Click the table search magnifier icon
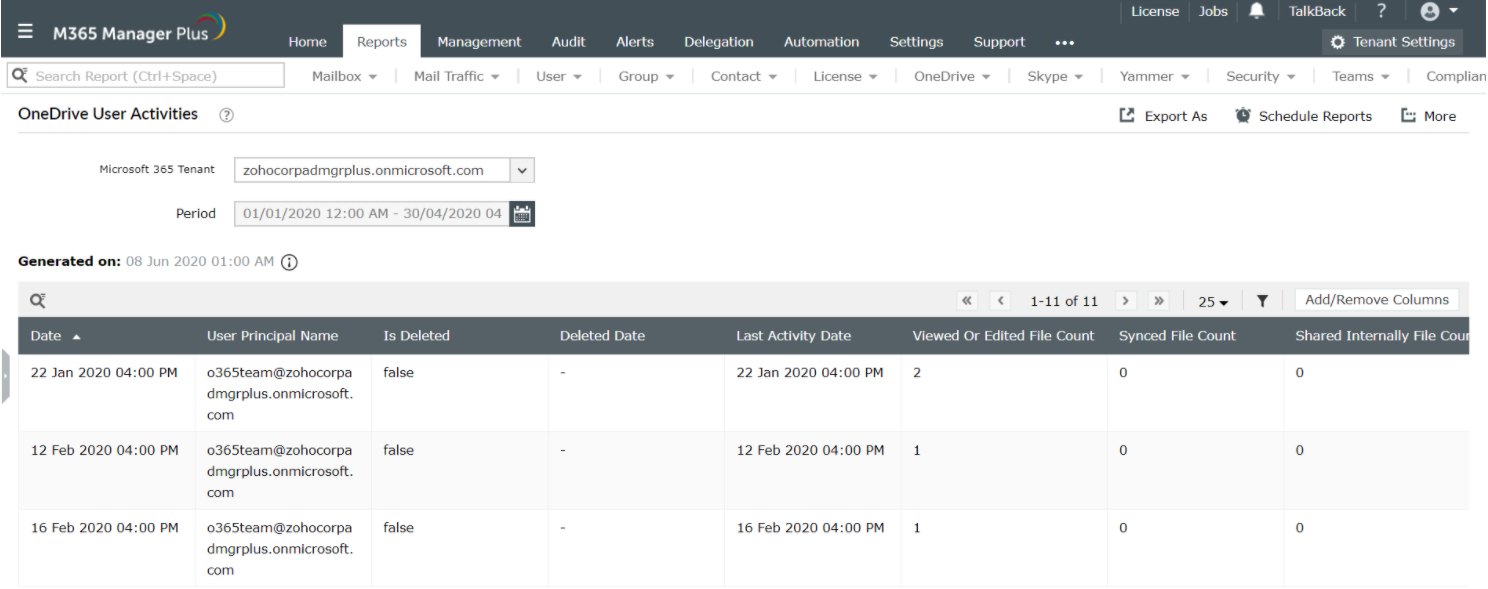The height and width of the screenshot is (589, 1488). [37, 300]
